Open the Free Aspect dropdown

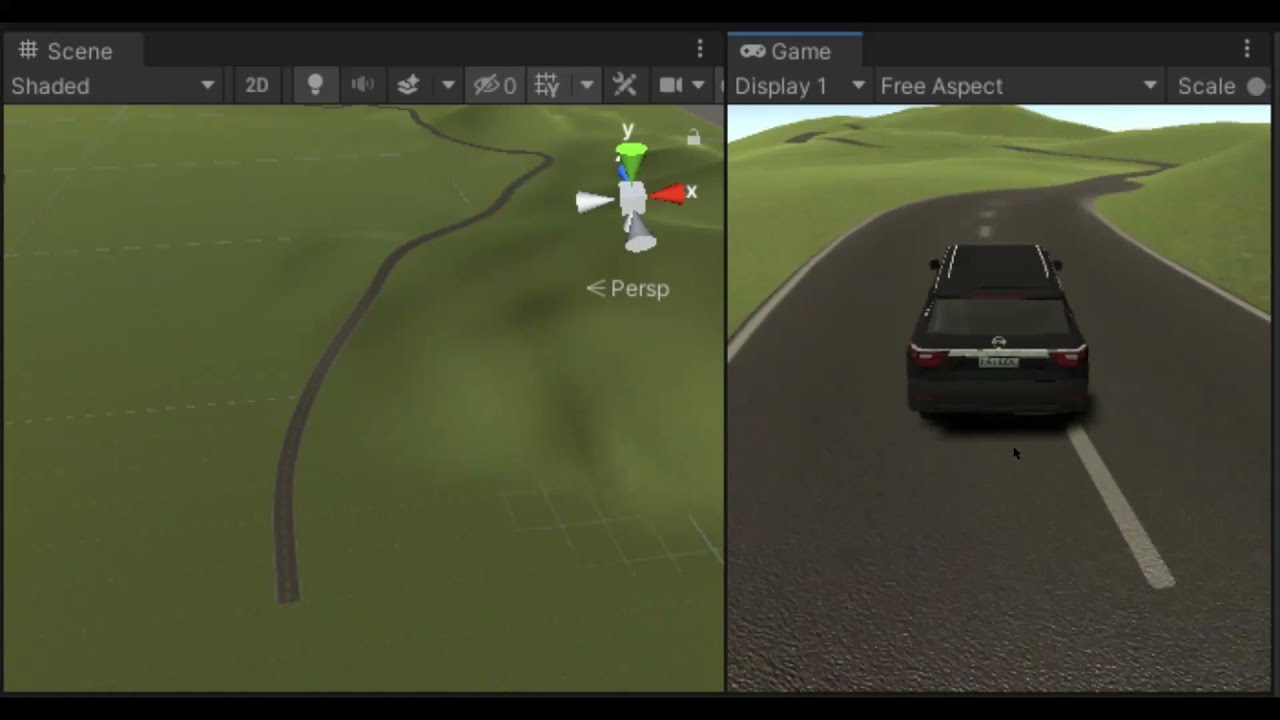[x=1018, y=86]
